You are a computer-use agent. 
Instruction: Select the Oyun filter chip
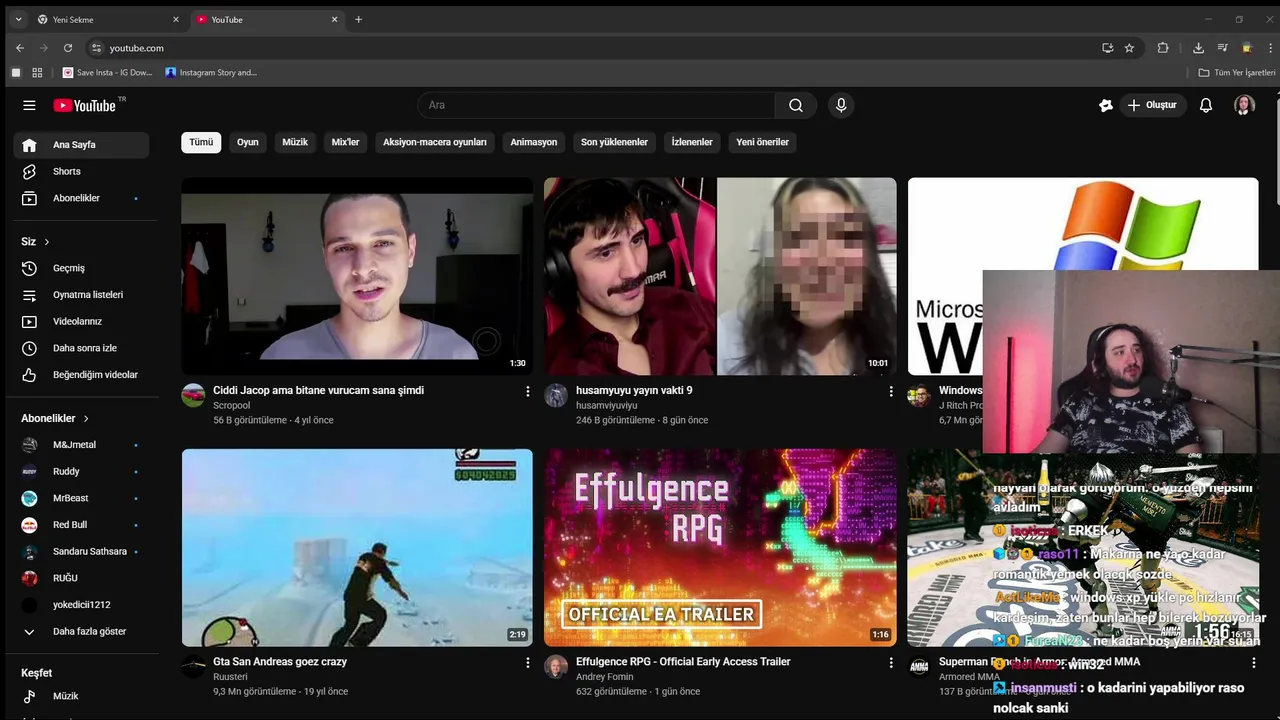tap(248, 142)
